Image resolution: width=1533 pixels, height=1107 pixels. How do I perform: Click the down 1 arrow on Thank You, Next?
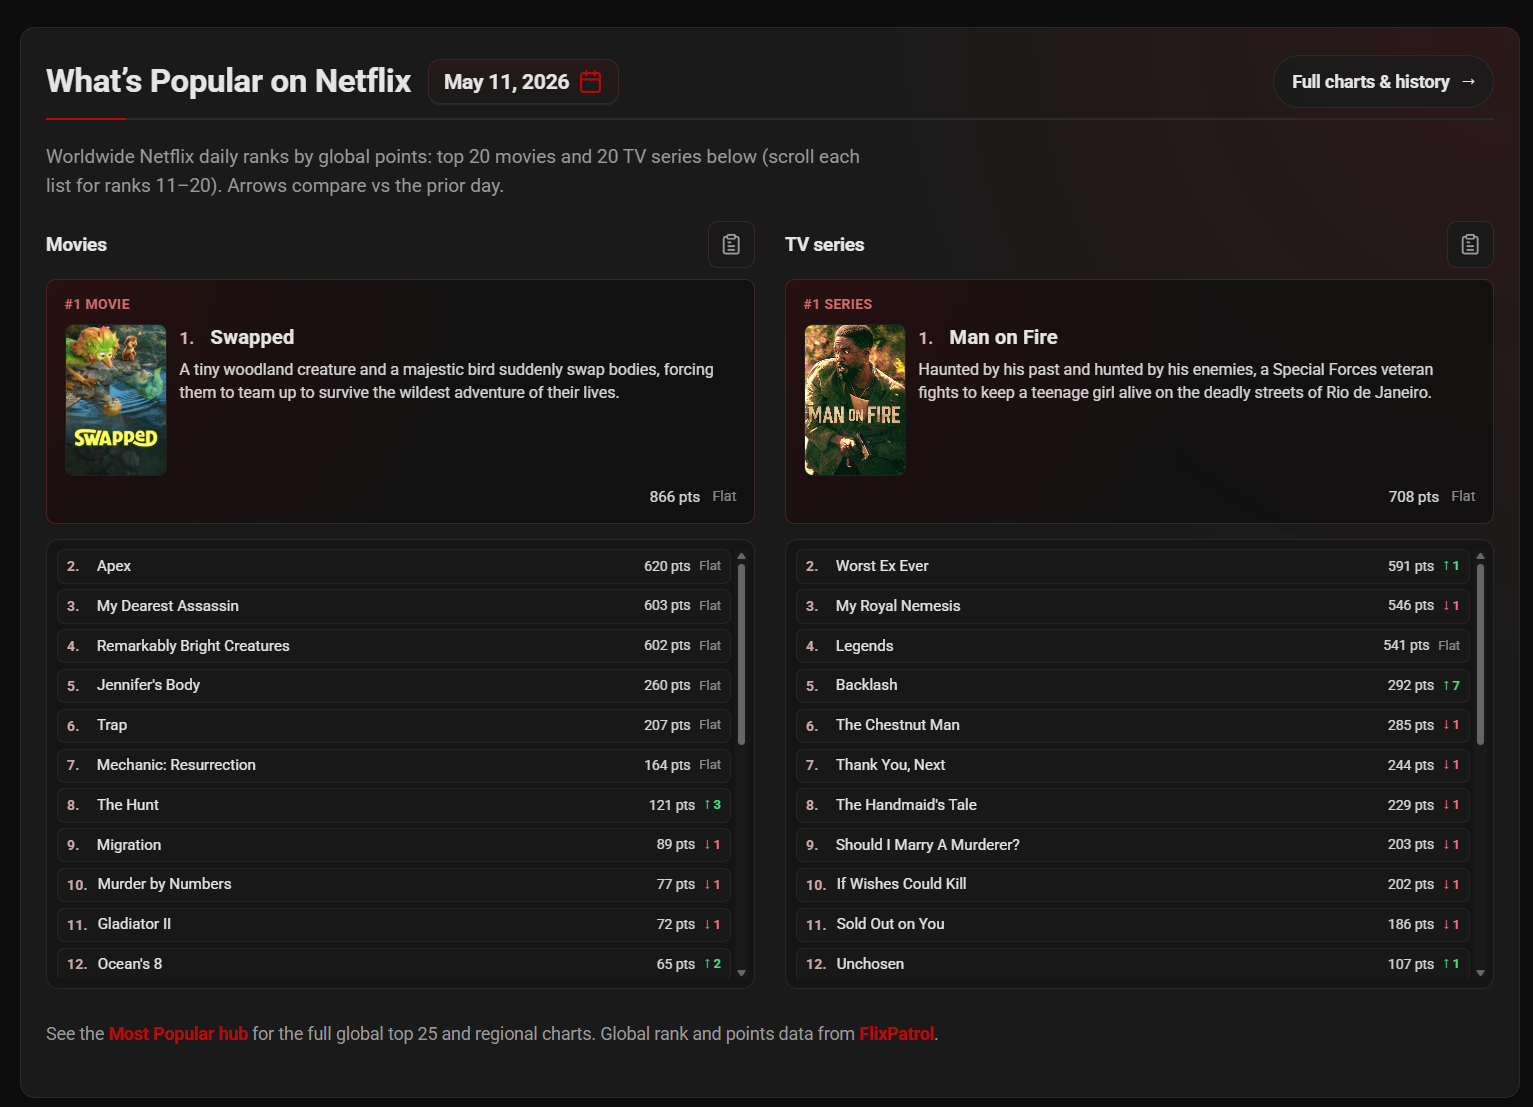point(1451,765)
